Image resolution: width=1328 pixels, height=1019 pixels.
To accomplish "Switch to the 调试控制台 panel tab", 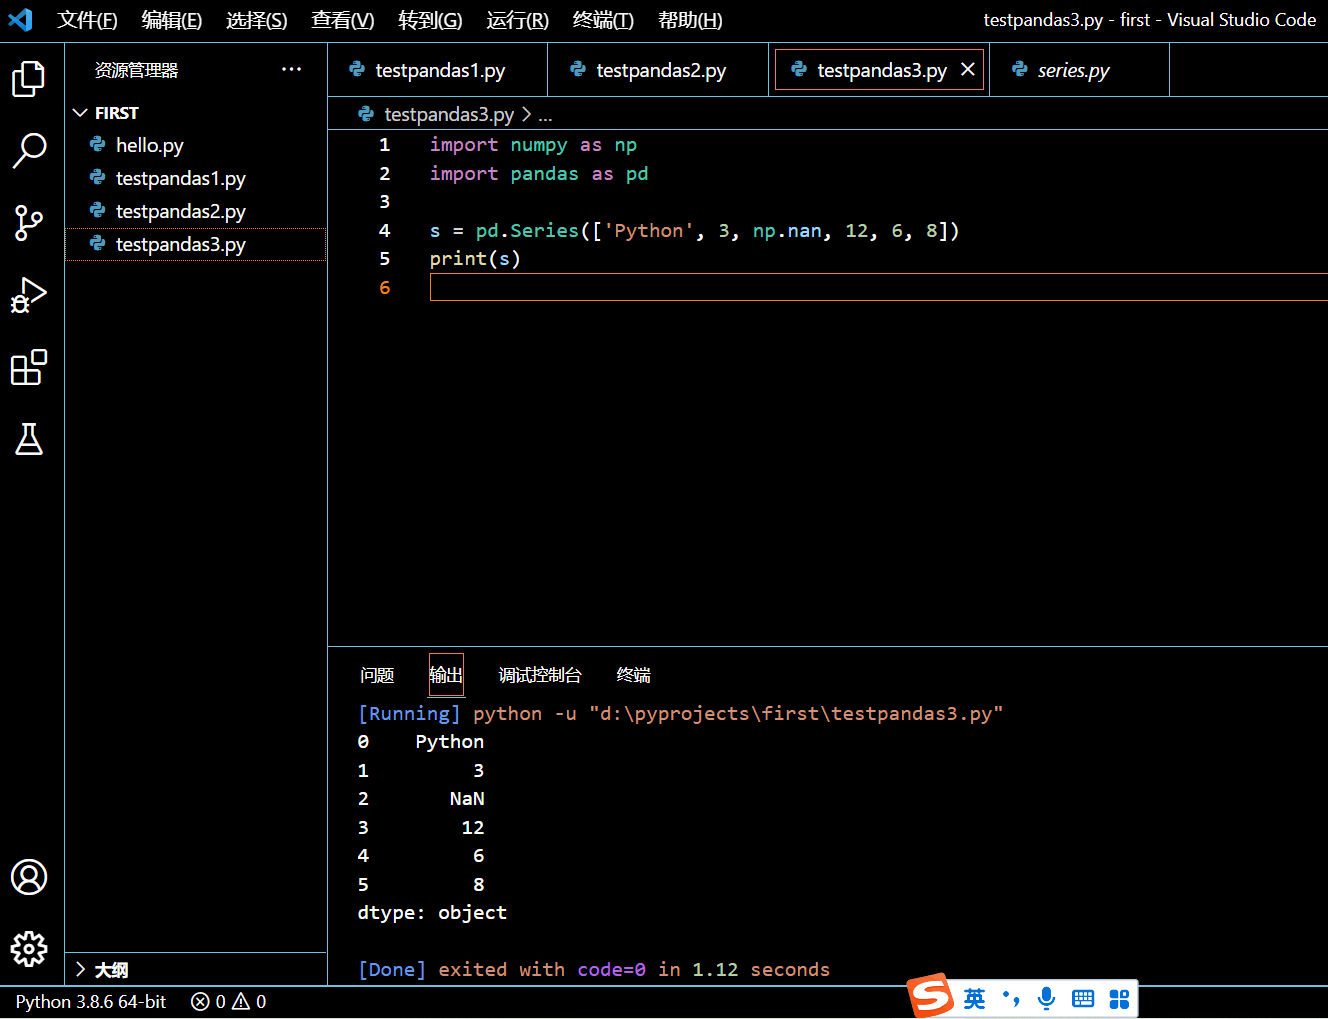I will pyautogui.click(x=540, y=675).
